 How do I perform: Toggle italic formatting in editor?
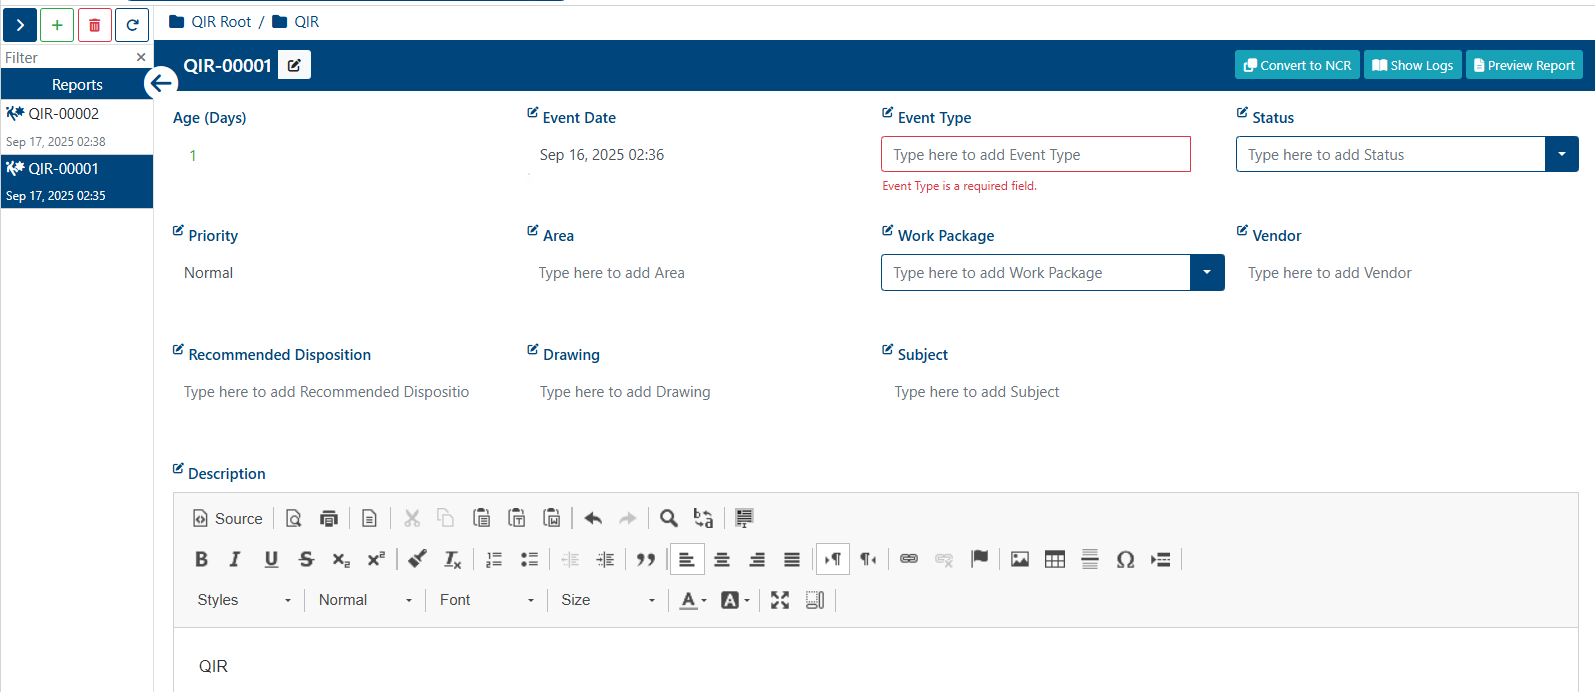click(235, 559)
